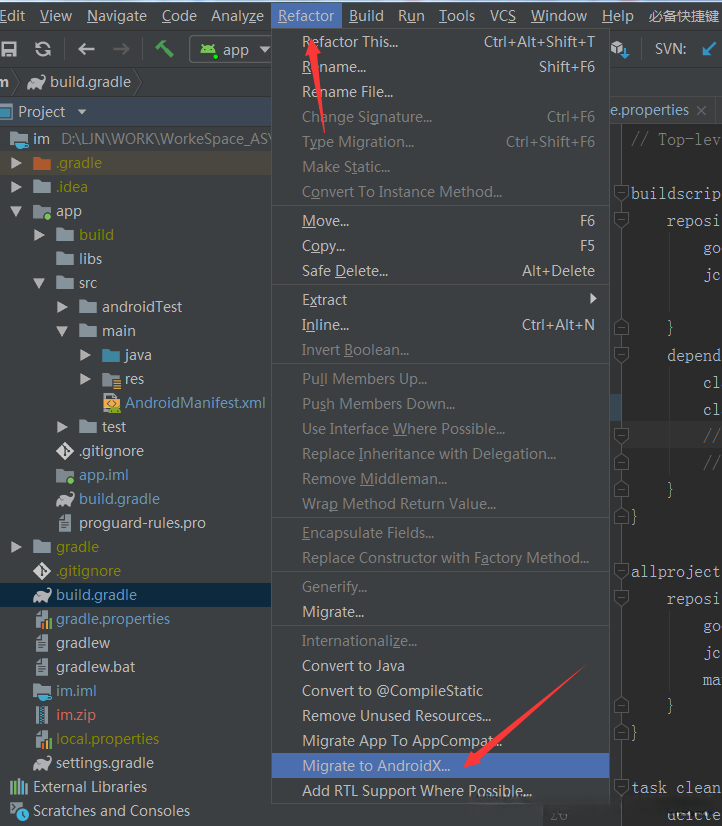Open the Project view dropdown arrow
Screen dimensions: 722x826
[x=82, y=112]
